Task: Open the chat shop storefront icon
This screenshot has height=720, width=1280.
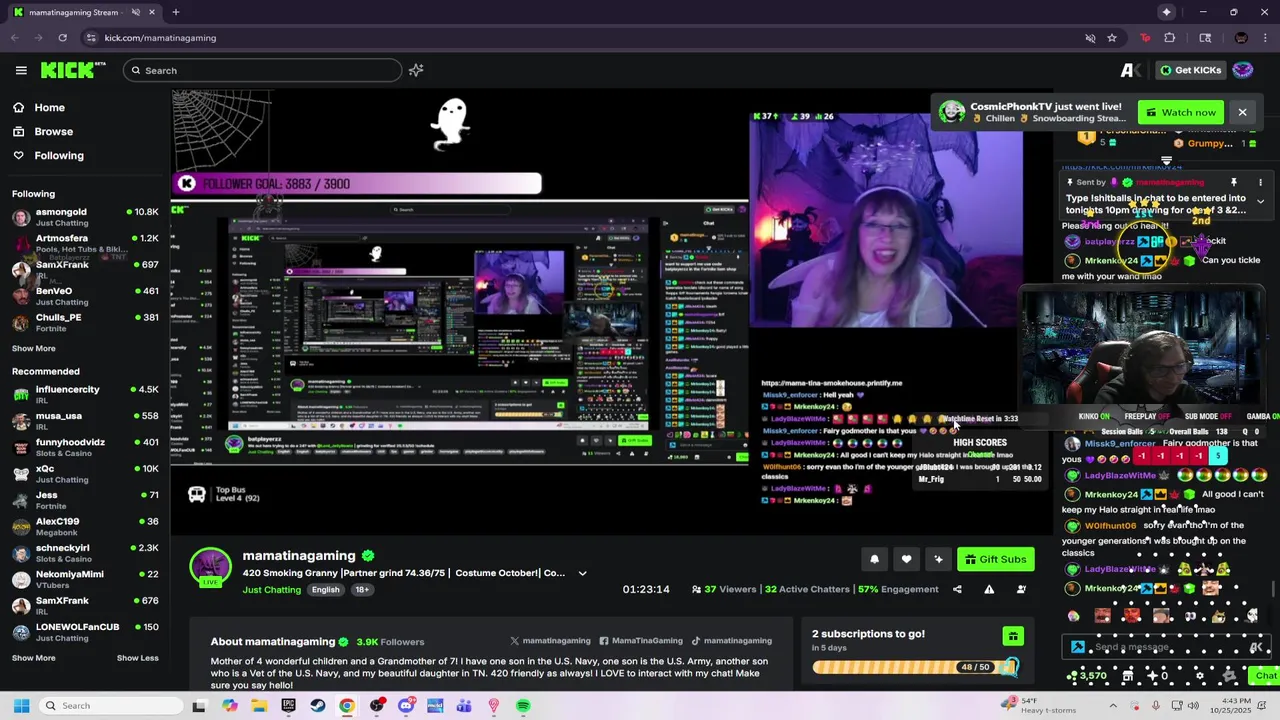Action: 1127,676
